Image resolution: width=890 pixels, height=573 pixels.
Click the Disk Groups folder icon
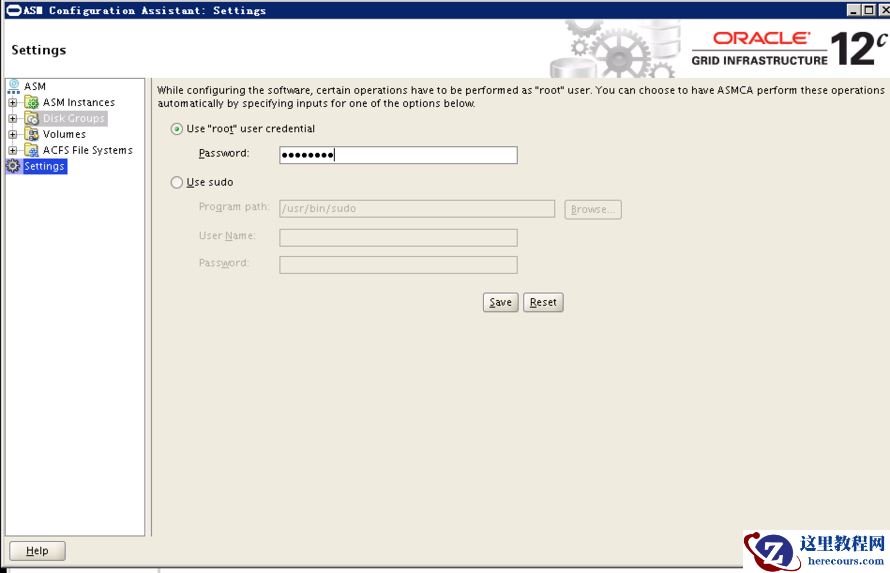tap(32, 119)
